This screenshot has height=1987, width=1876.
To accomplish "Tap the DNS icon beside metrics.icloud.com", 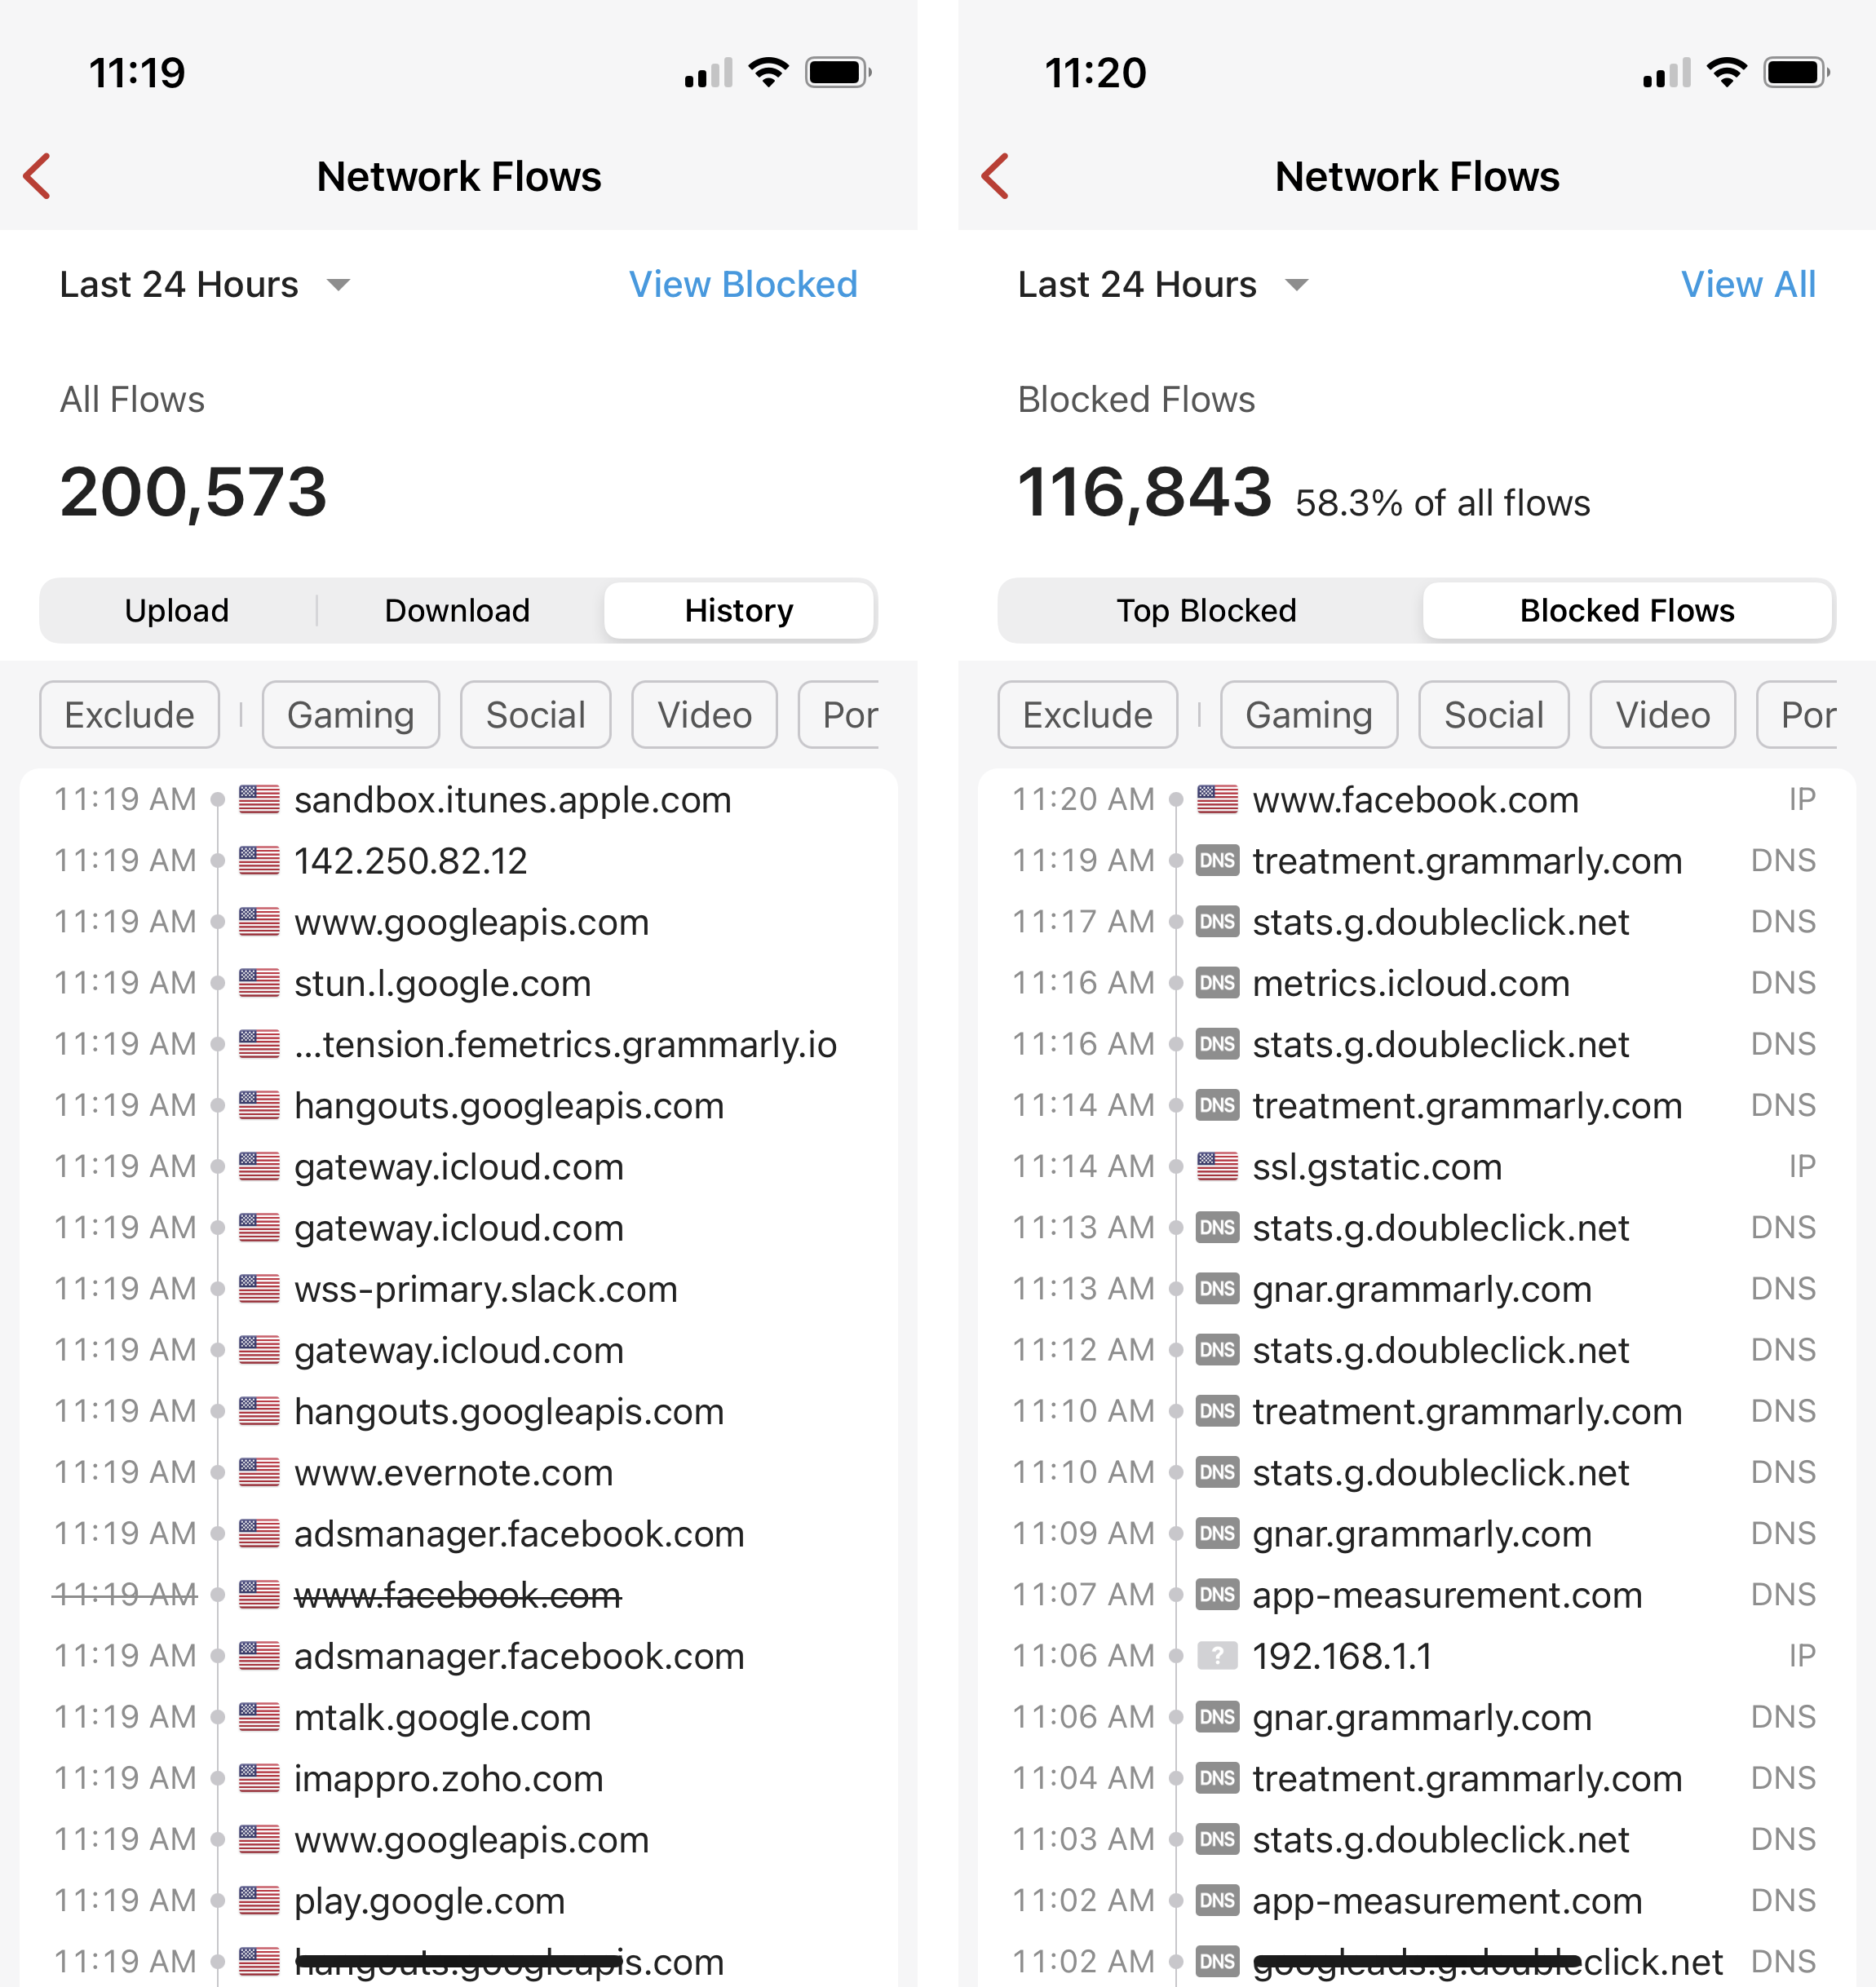I will pos(1217,983).
